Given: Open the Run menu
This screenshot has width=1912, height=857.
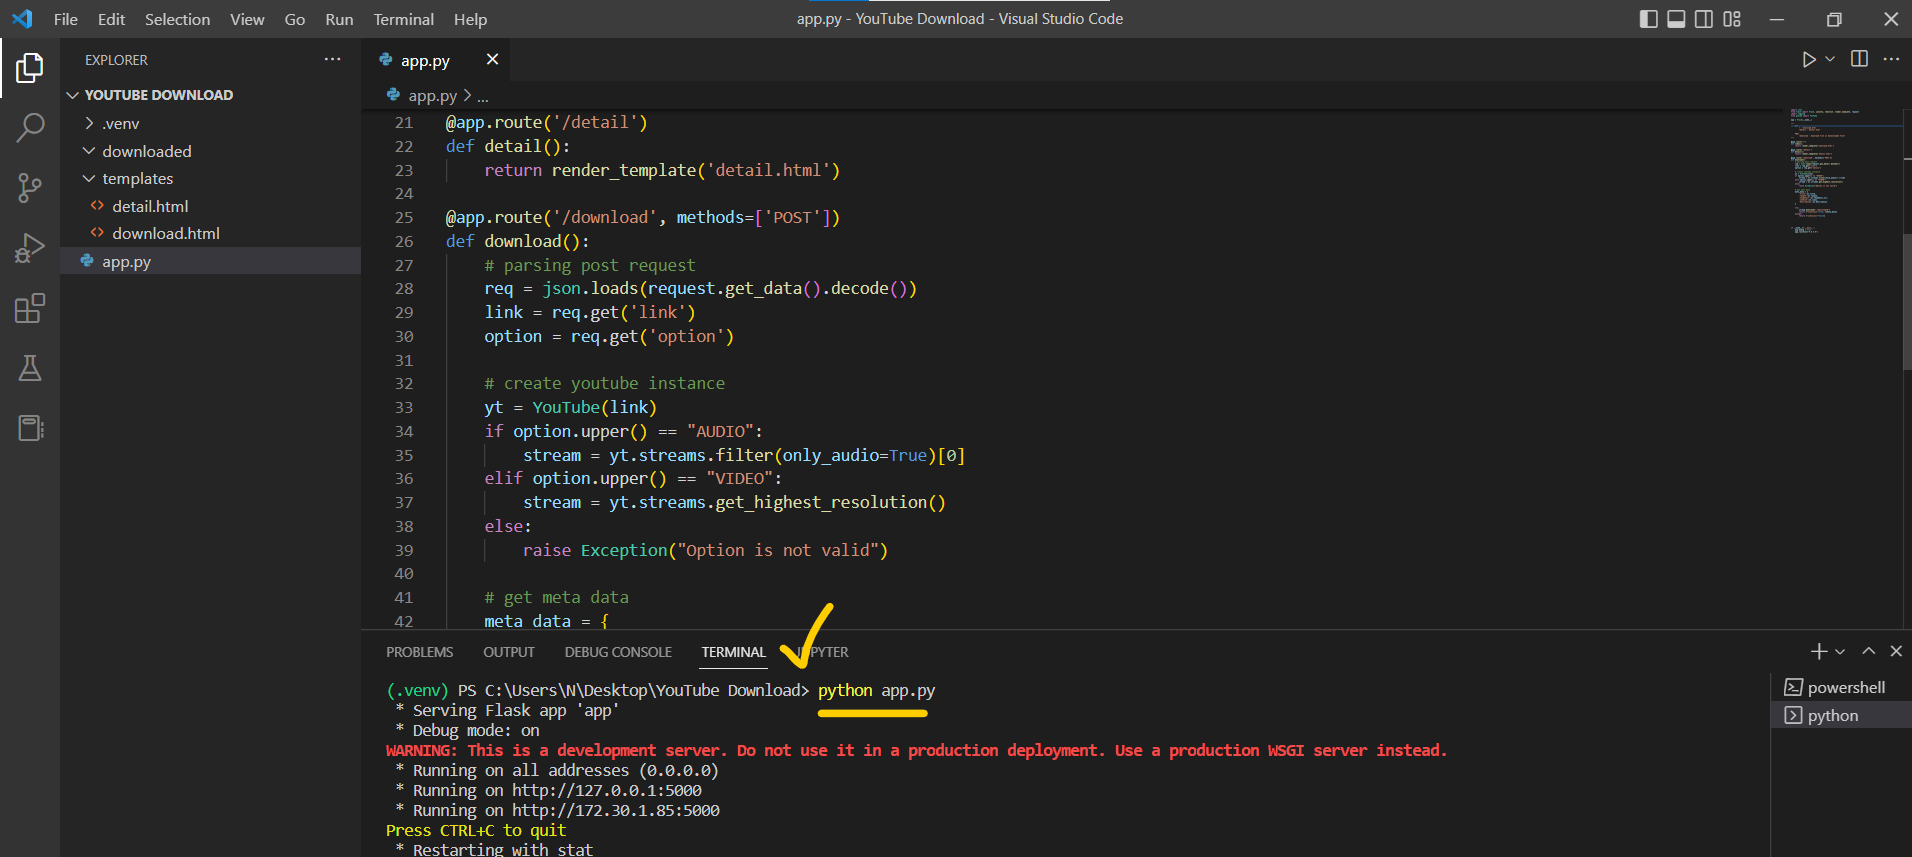Looking at the screenshot, I should 339,19.
